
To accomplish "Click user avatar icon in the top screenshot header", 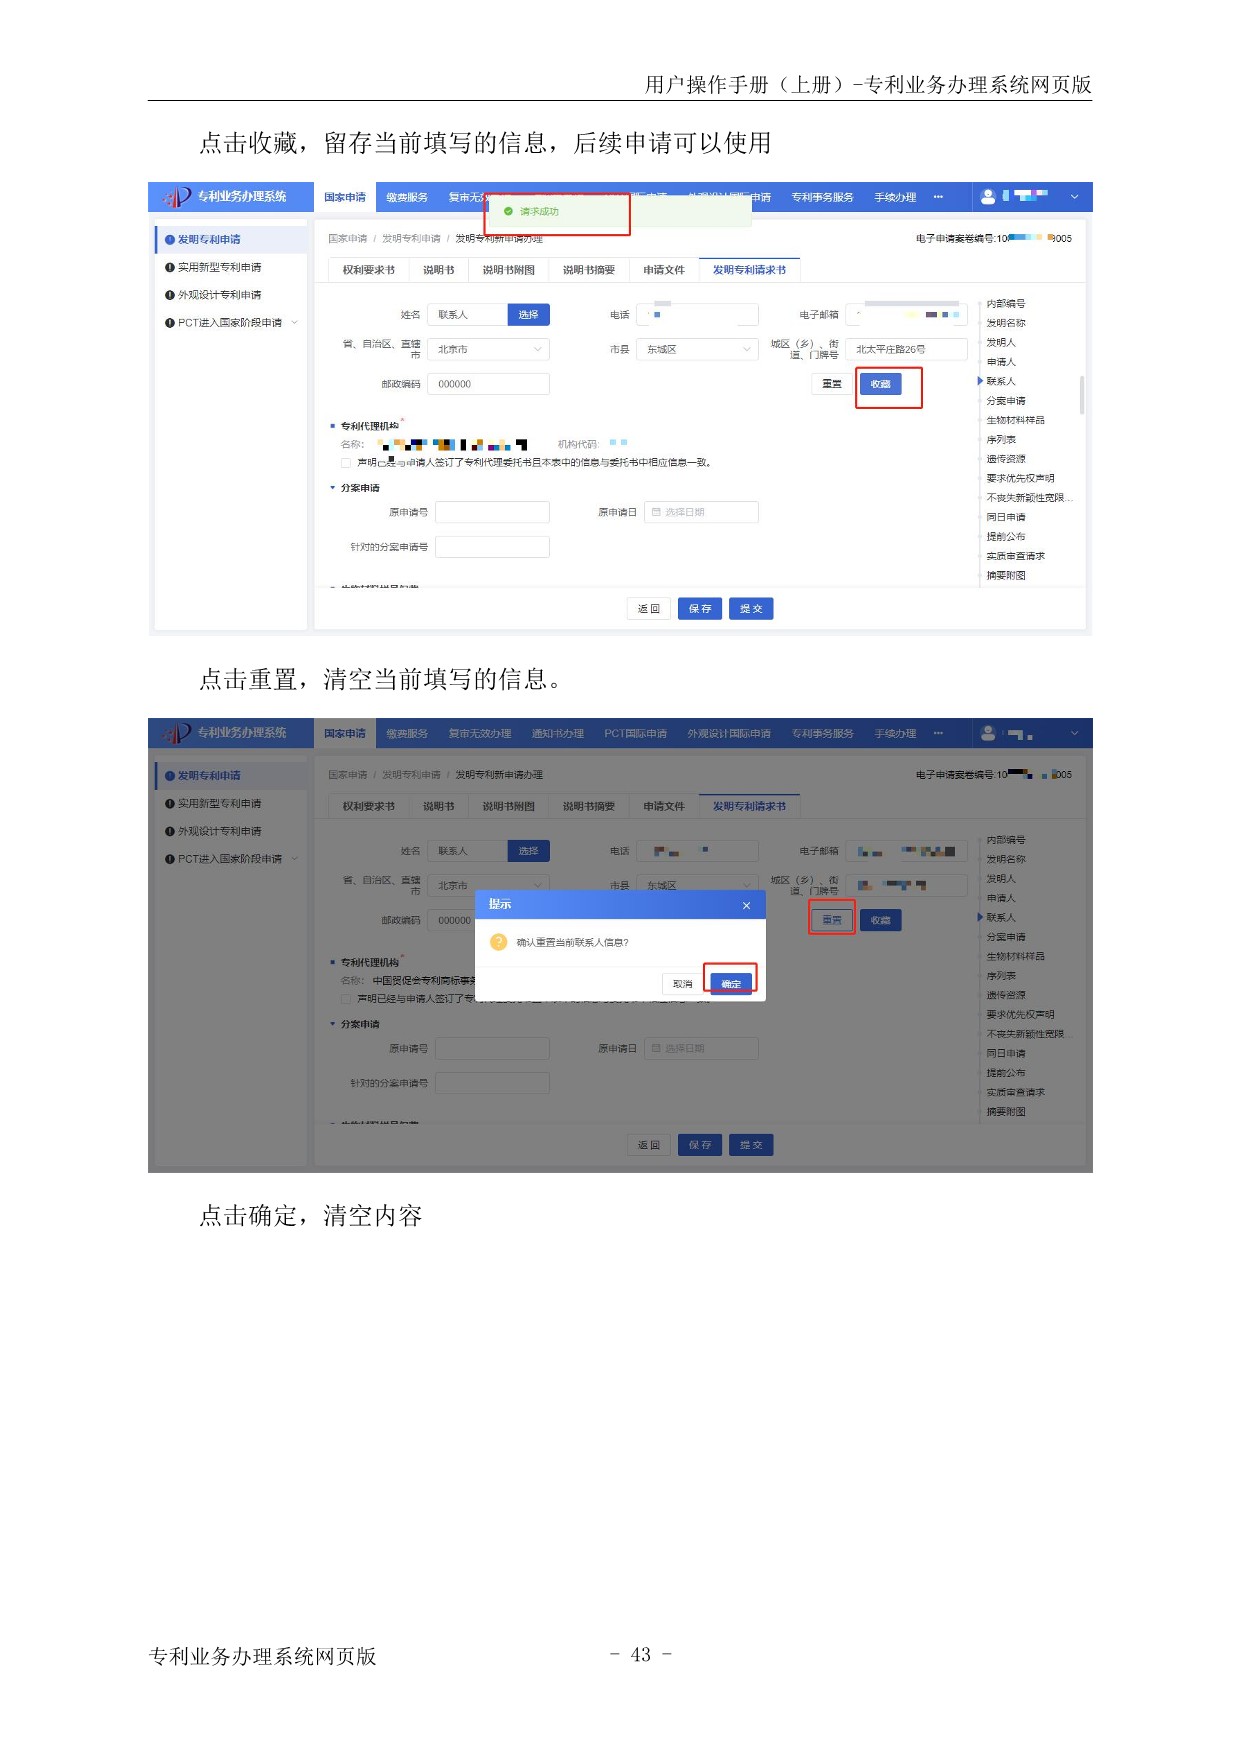I will [988, 197].
